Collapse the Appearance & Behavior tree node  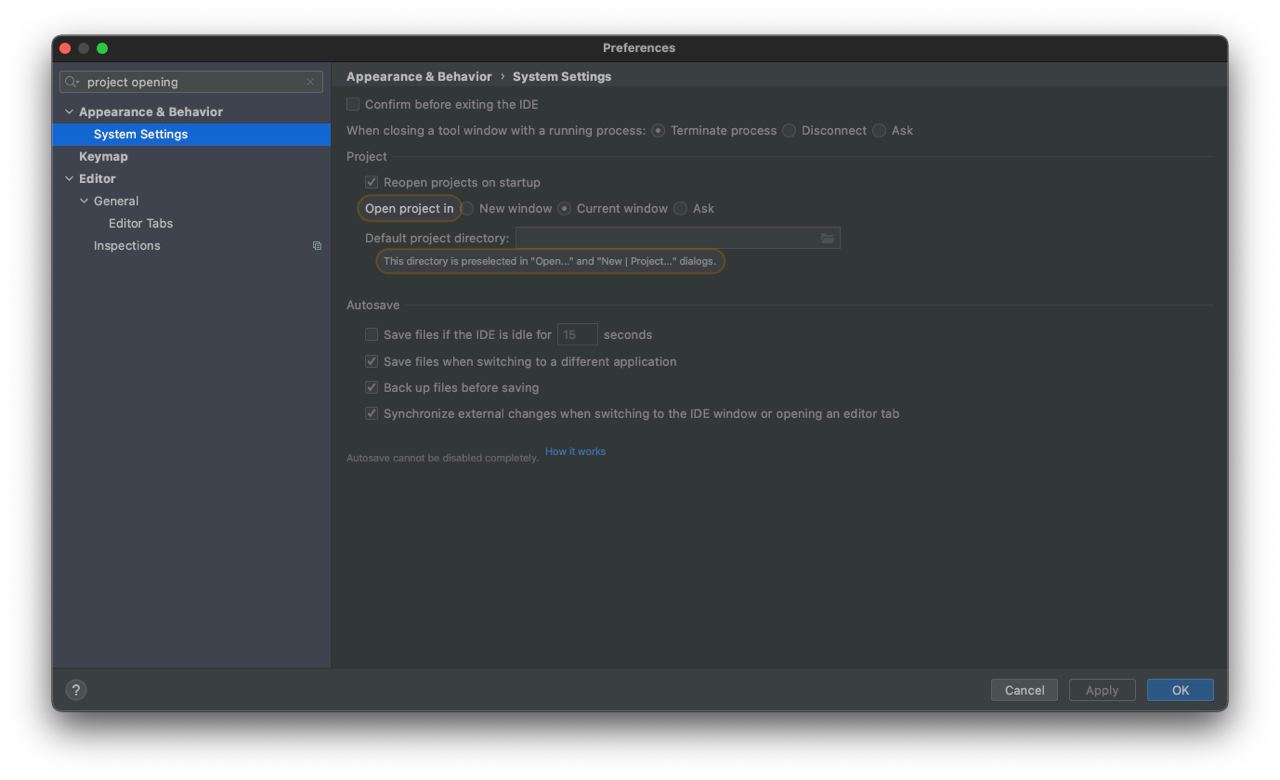coord(69,112)
